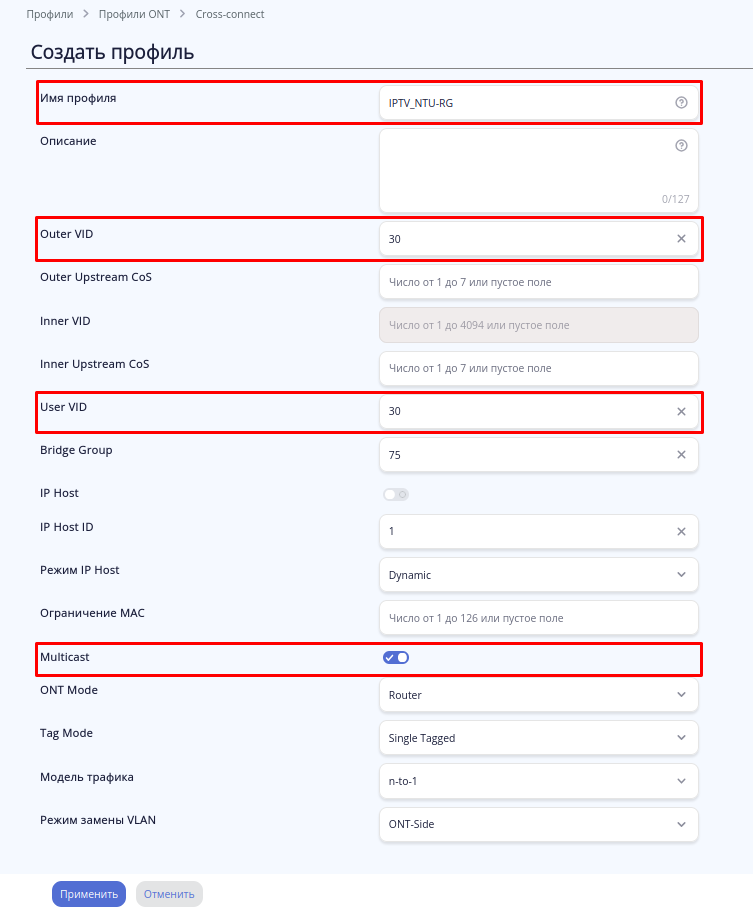Viewport: 753px width, 914px height.
Task: Disable the Multicast toggle
Action: click(x=396, y=657)
